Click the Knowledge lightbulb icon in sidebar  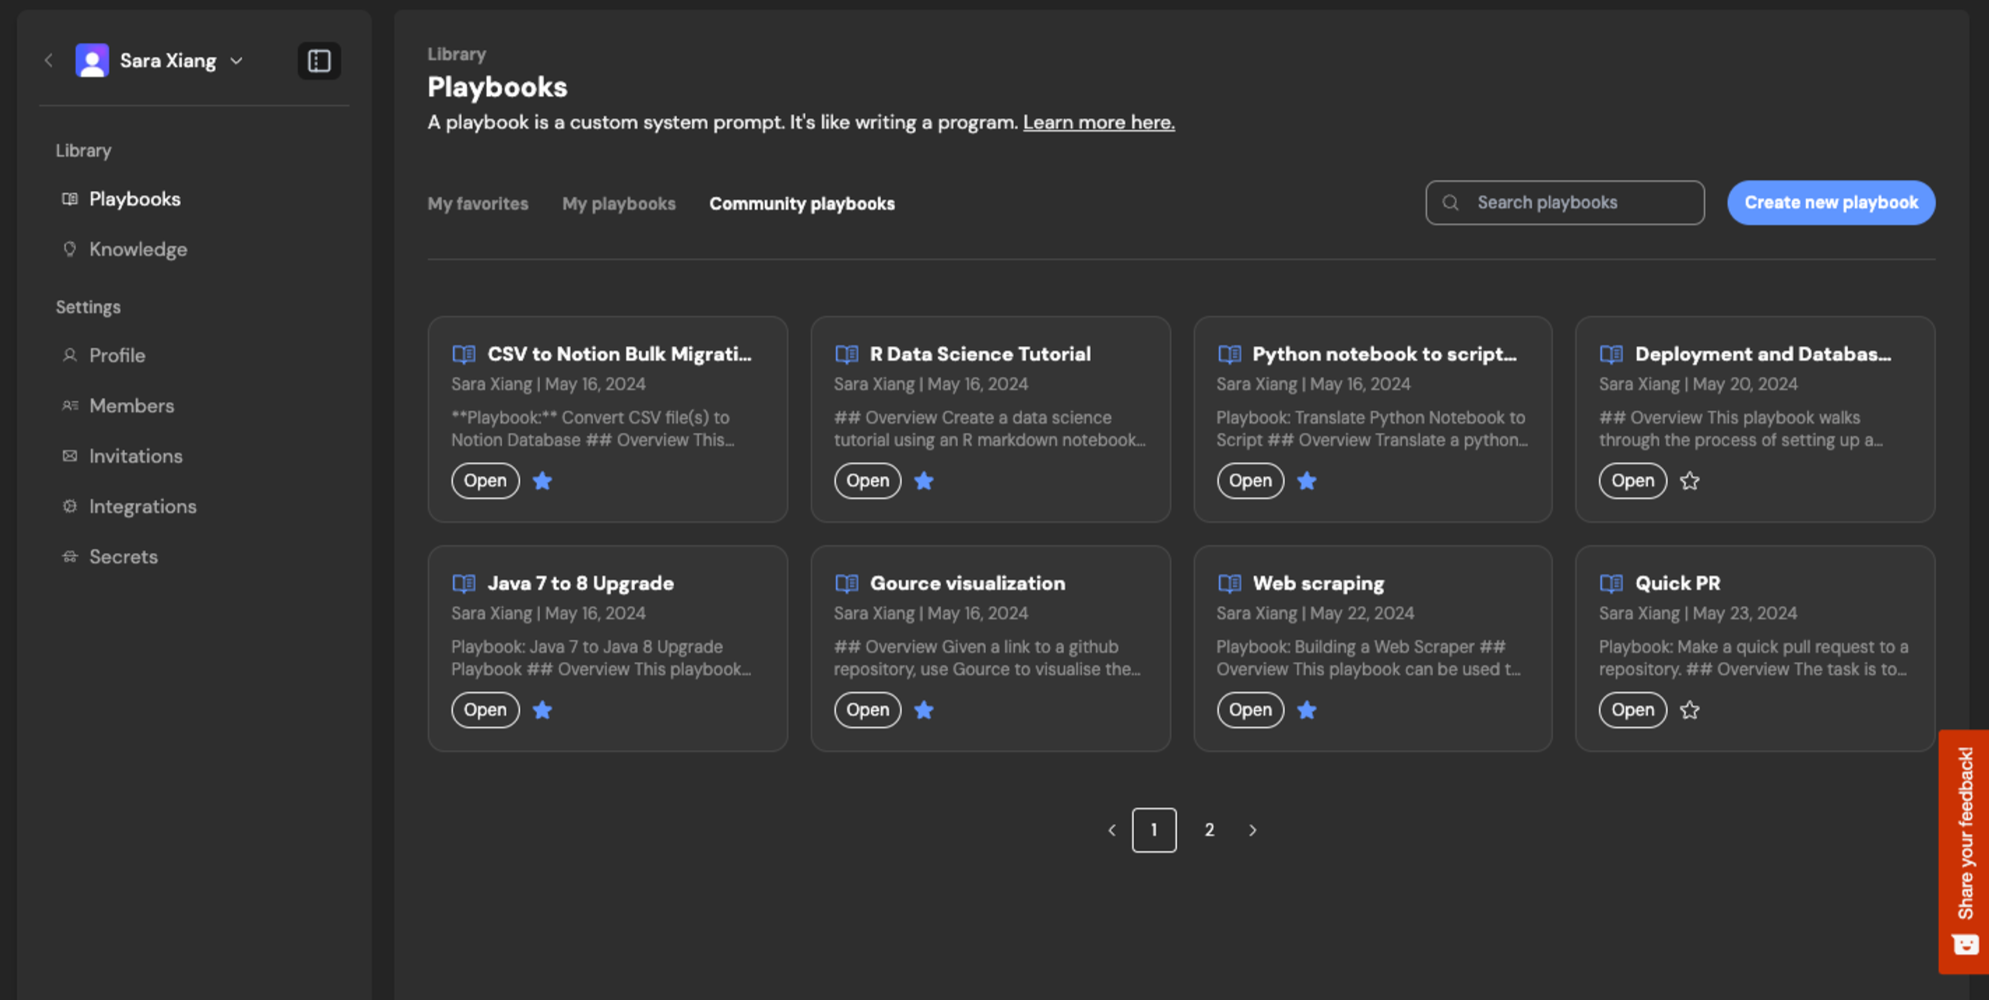(x=69, y=249)
